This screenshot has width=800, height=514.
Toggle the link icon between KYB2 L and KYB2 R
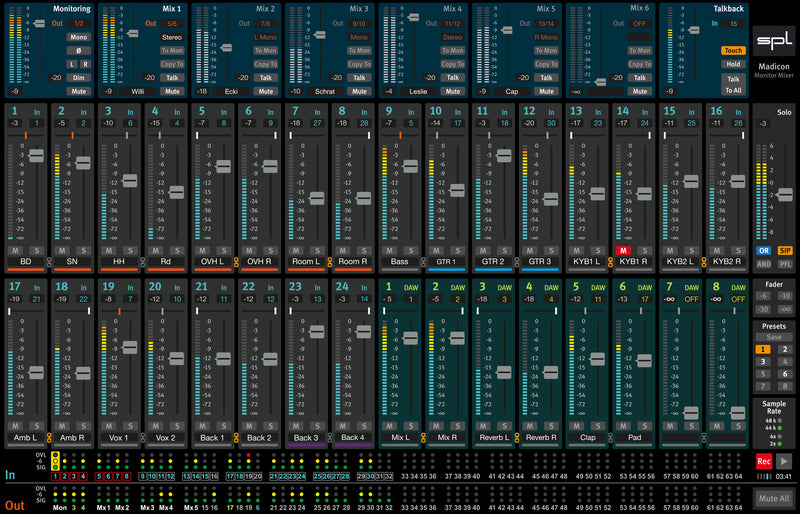click(704, 262)
